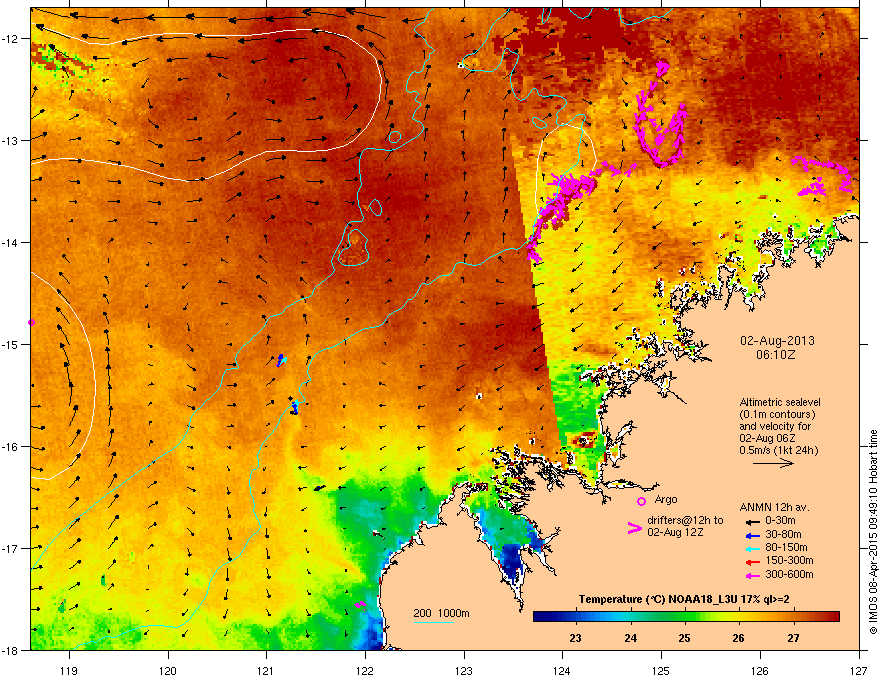The height and width of the screenshot is (680, 880).
Task: Click the '25' color bar tick label
Action: click(x=684, y=638)
